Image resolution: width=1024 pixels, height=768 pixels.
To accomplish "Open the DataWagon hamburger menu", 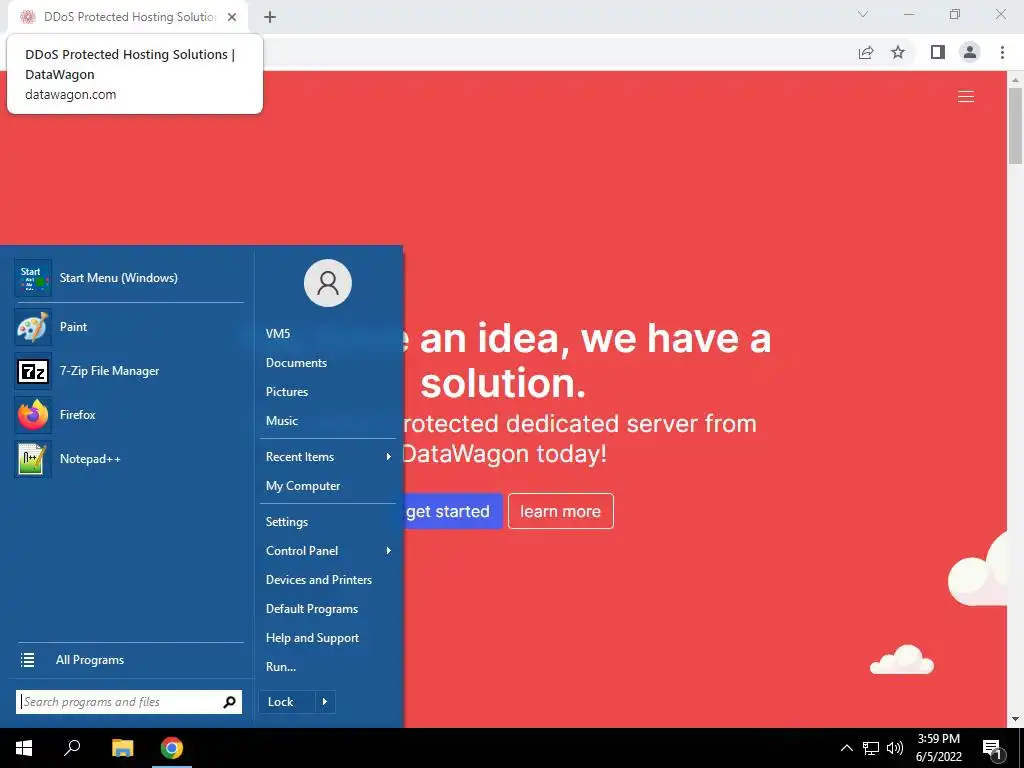I will point(966,97).
